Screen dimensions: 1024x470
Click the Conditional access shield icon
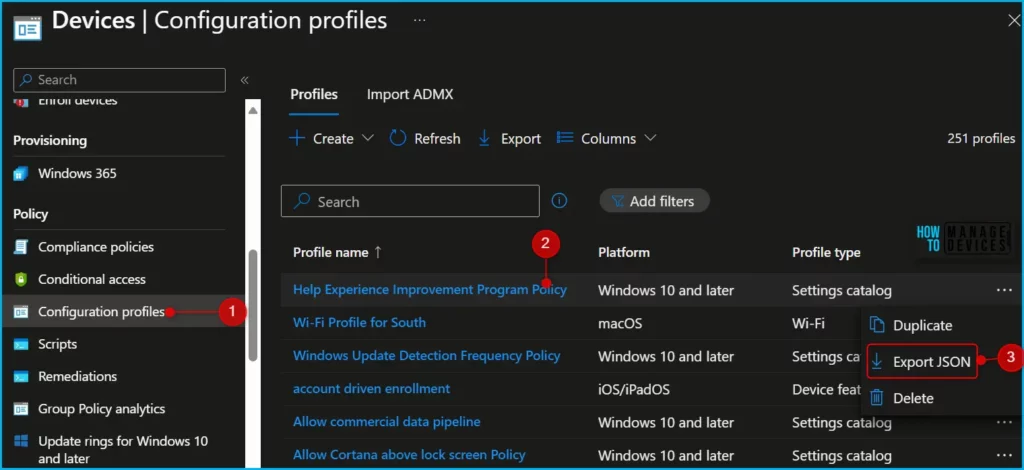click(x=21, y=279)
